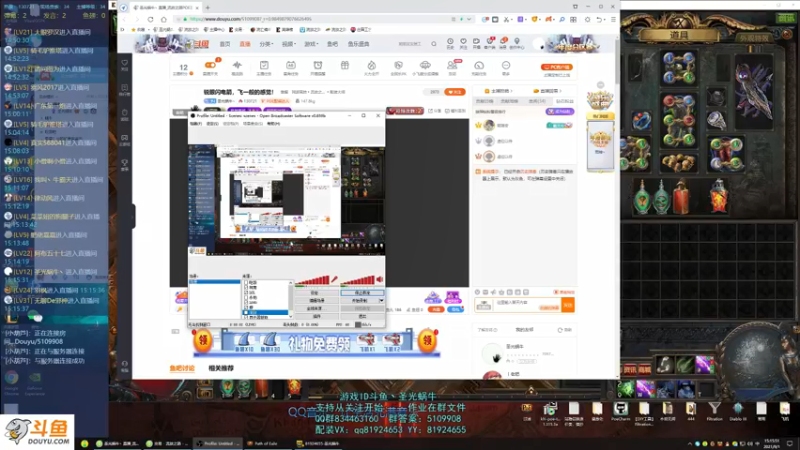Open the alarm clock reminder icon

point(317,65)
